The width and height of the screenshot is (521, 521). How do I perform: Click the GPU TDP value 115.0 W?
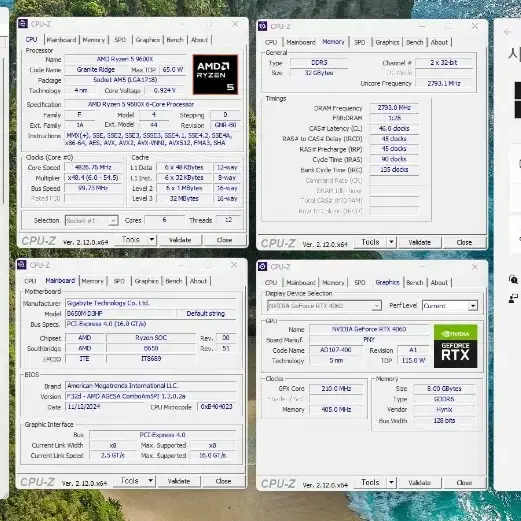point(413,360)
